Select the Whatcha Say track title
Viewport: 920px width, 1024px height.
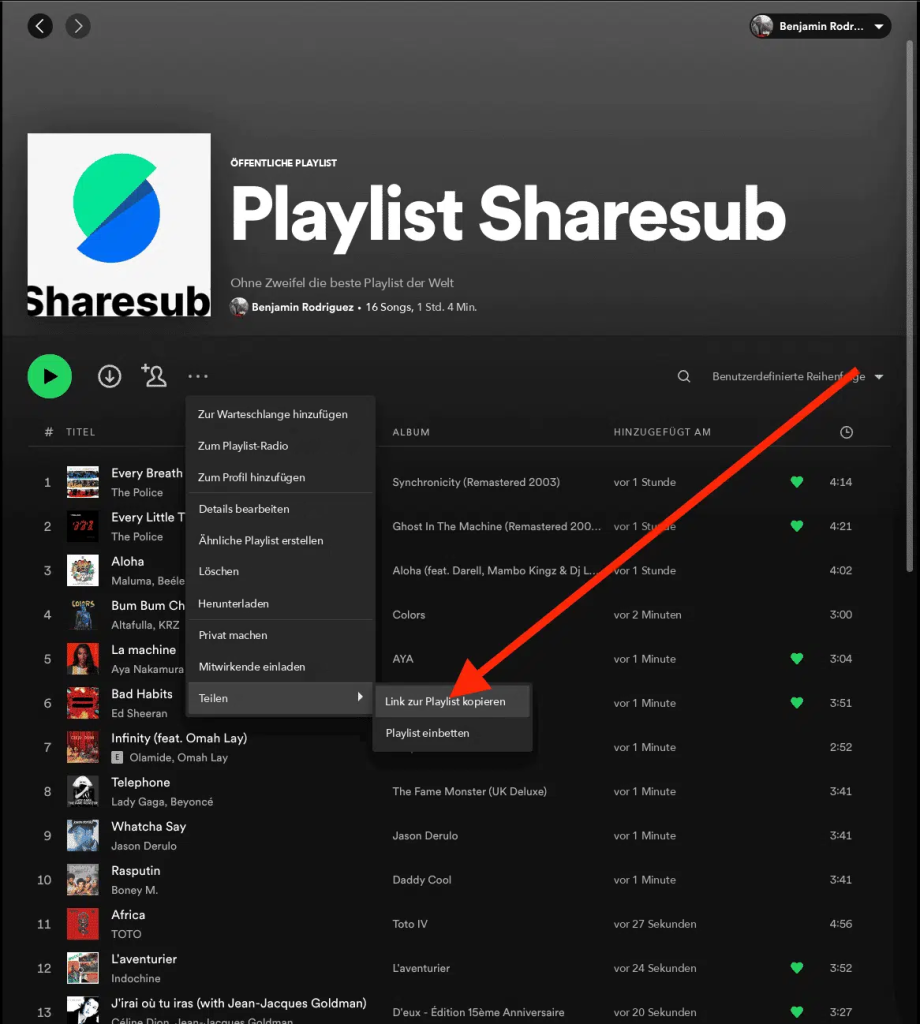tap(149, 826)
